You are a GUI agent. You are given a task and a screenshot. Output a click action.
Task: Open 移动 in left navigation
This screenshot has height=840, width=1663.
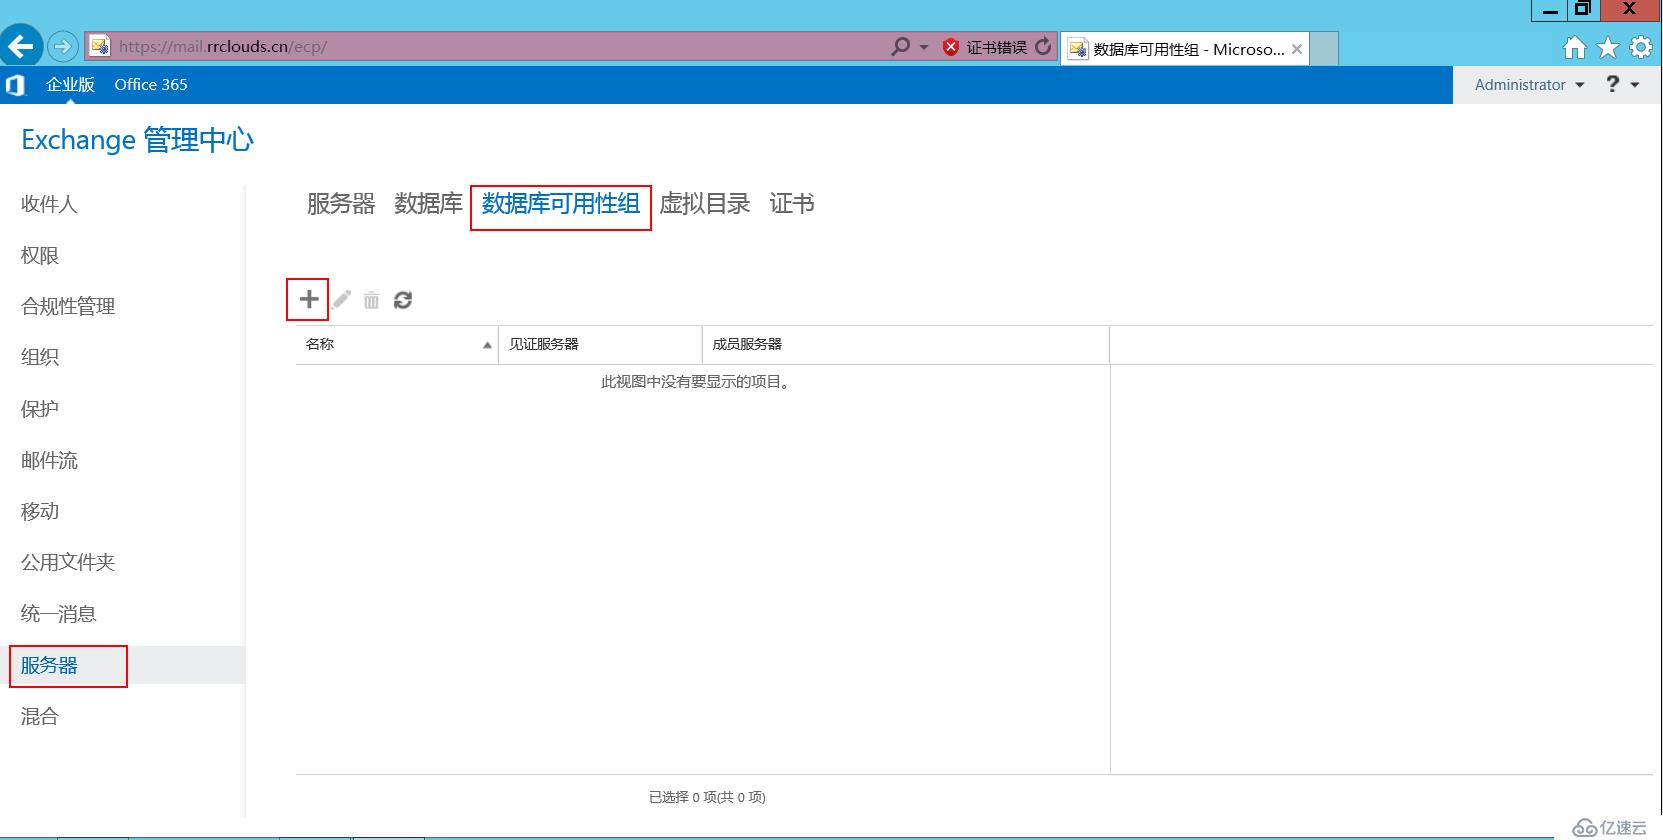pyautogui.click(x=40, y=512)
